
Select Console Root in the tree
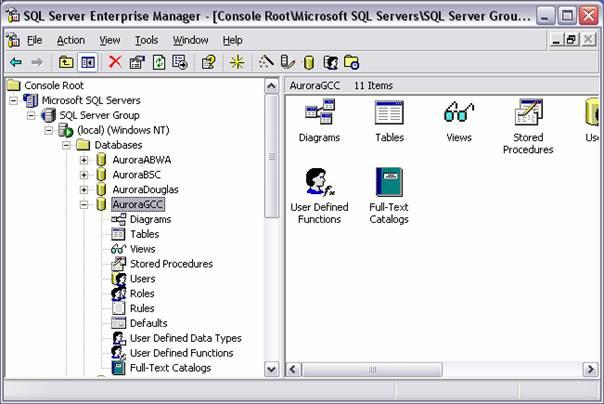[x=54, y=85]
